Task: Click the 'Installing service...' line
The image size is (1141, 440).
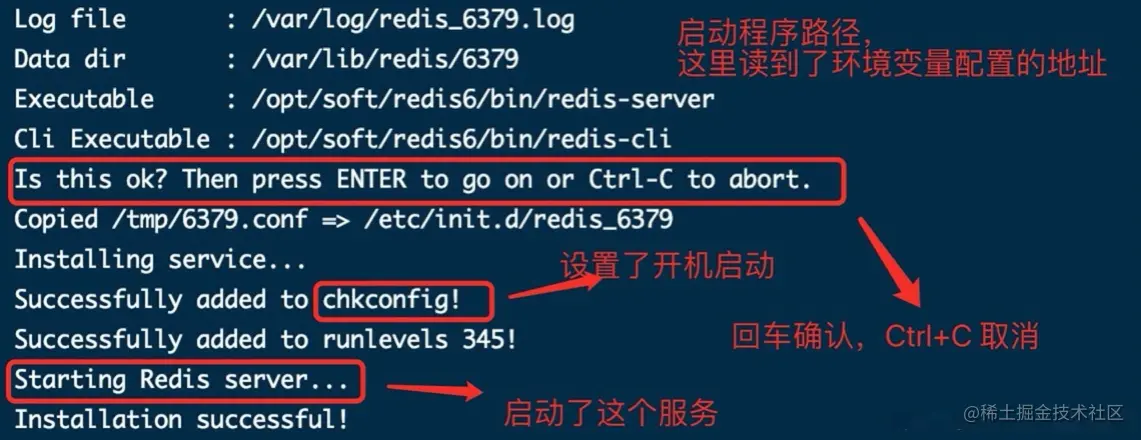Action: coord(160,260)
